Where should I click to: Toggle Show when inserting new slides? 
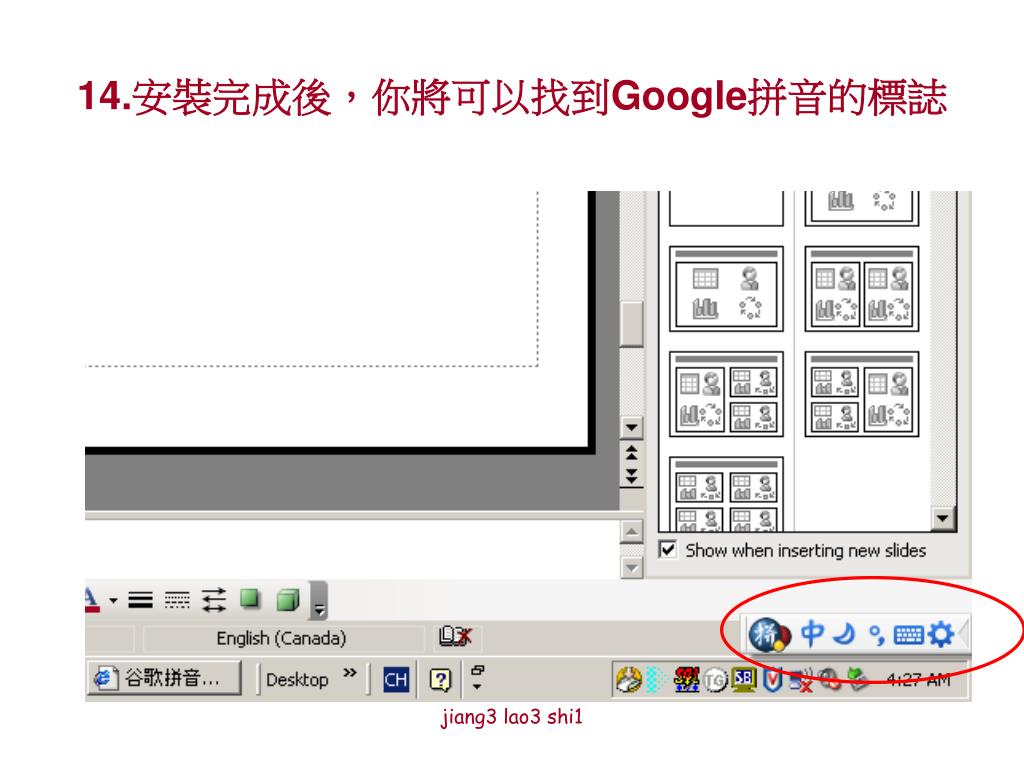(x=667, y=550)
